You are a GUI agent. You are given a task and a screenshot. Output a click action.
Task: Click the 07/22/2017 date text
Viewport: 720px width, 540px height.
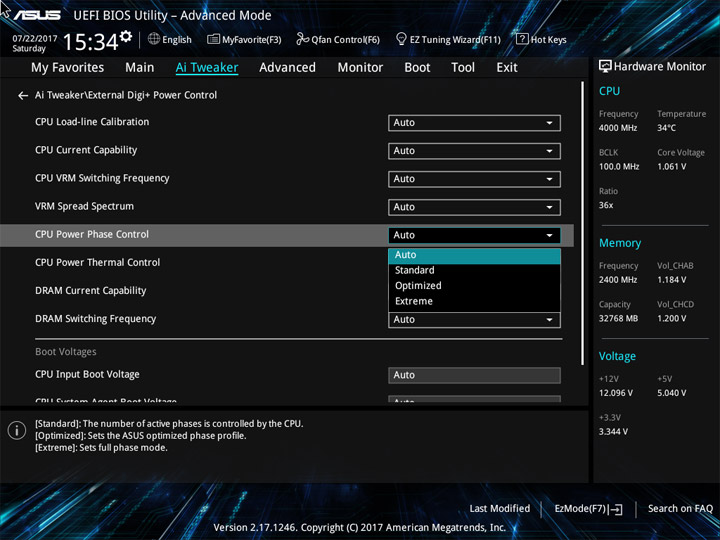pyautogui.click(x=35, y=39)
